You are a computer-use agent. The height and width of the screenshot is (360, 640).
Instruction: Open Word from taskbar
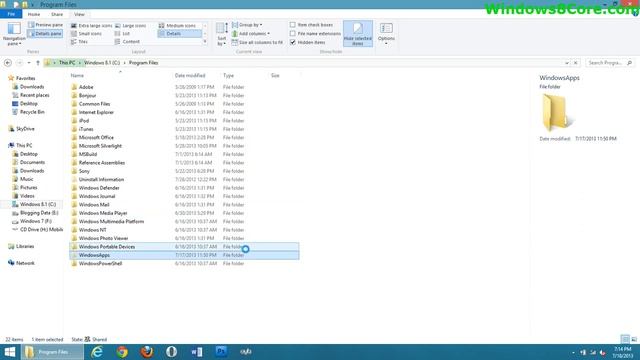196,352
